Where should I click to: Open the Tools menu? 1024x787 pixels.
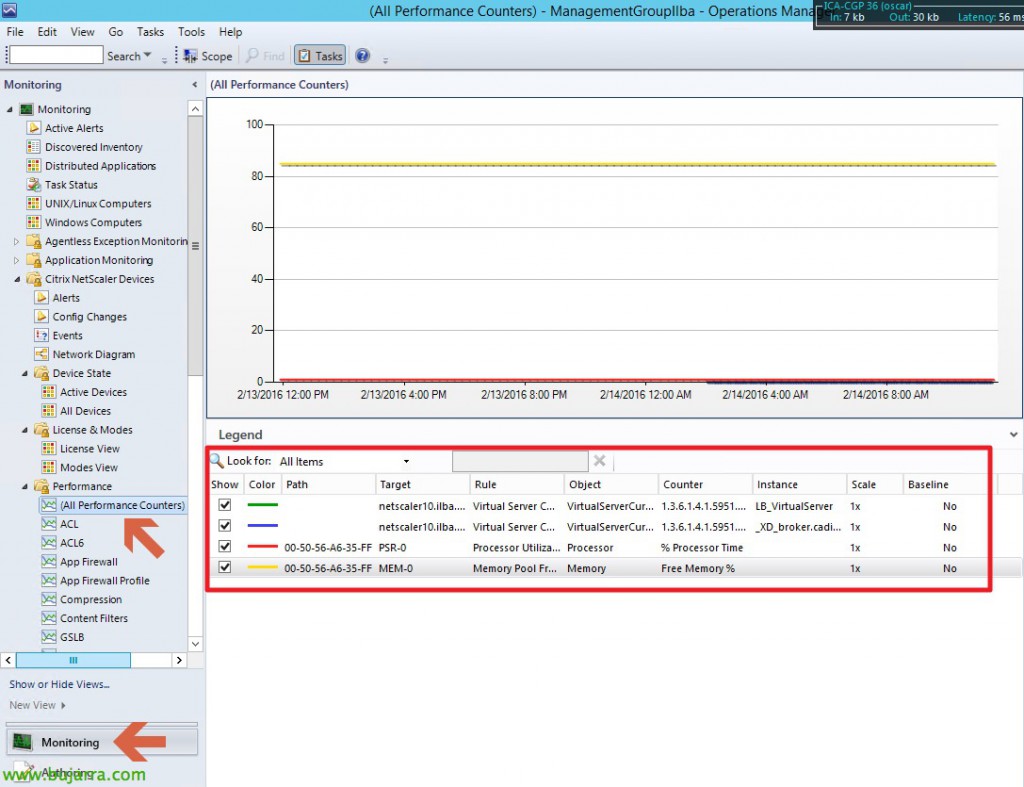(191, 31)
